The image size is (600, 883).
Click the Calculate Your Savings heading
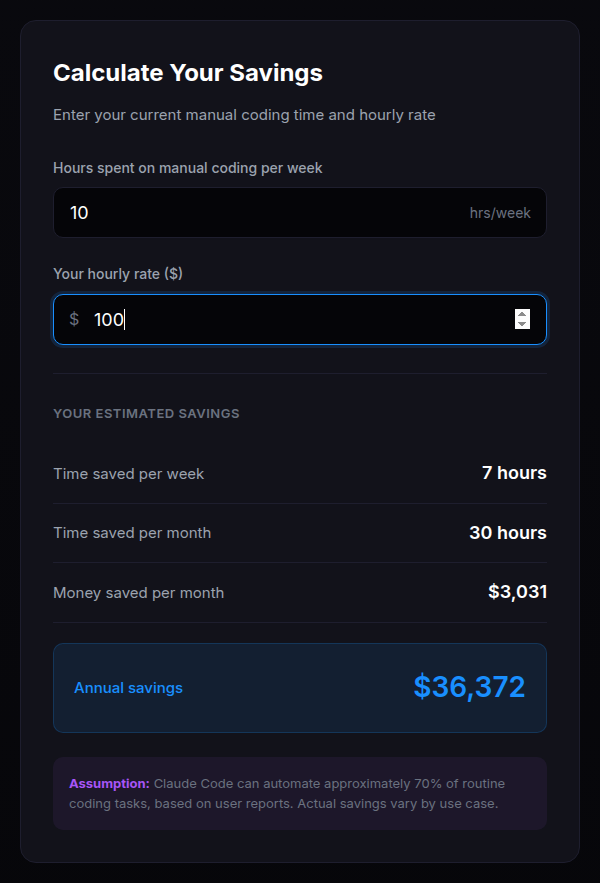pyautogui.click(x=187, y=73)
